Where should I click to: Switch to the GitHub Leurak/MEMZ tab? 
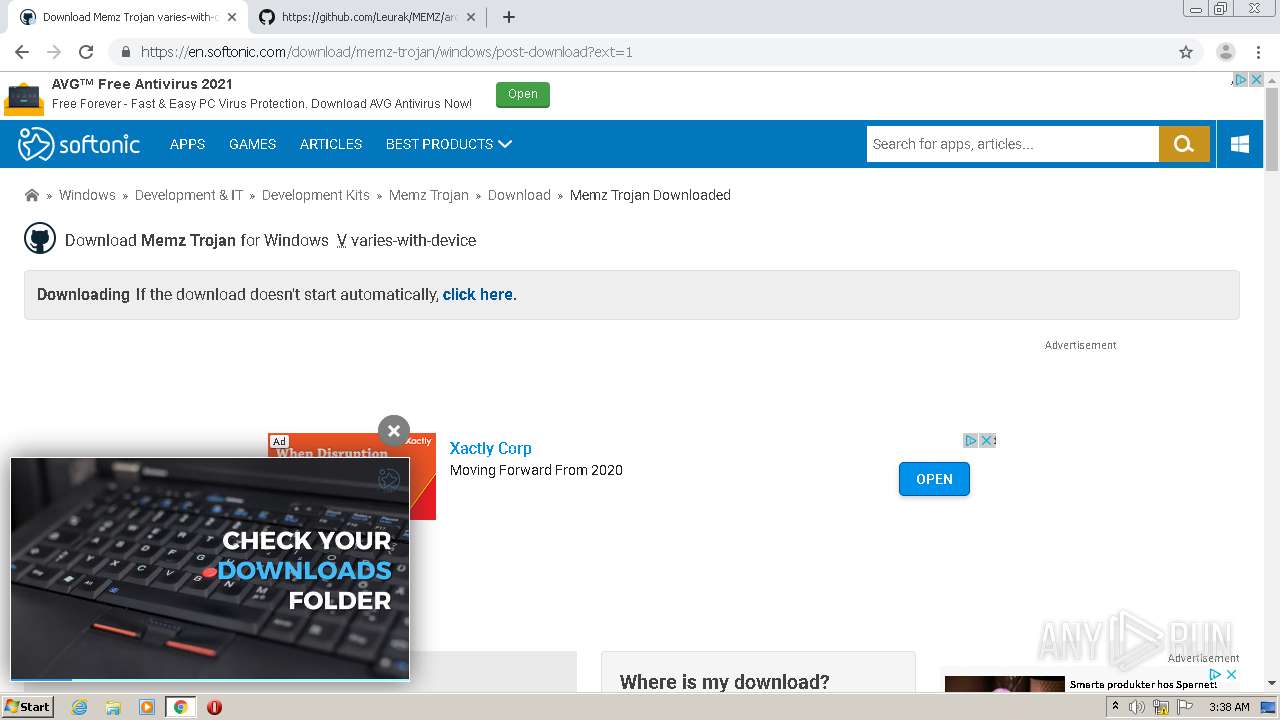tap(365, 17)
